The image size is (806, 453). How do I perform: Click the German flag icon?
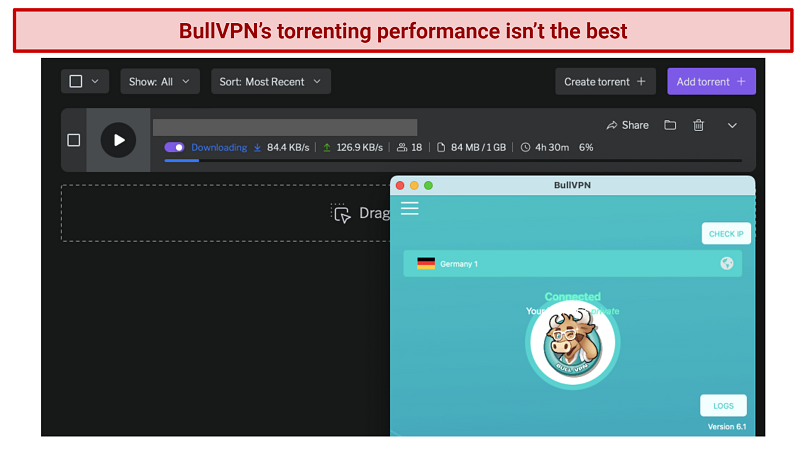point(426,263)
